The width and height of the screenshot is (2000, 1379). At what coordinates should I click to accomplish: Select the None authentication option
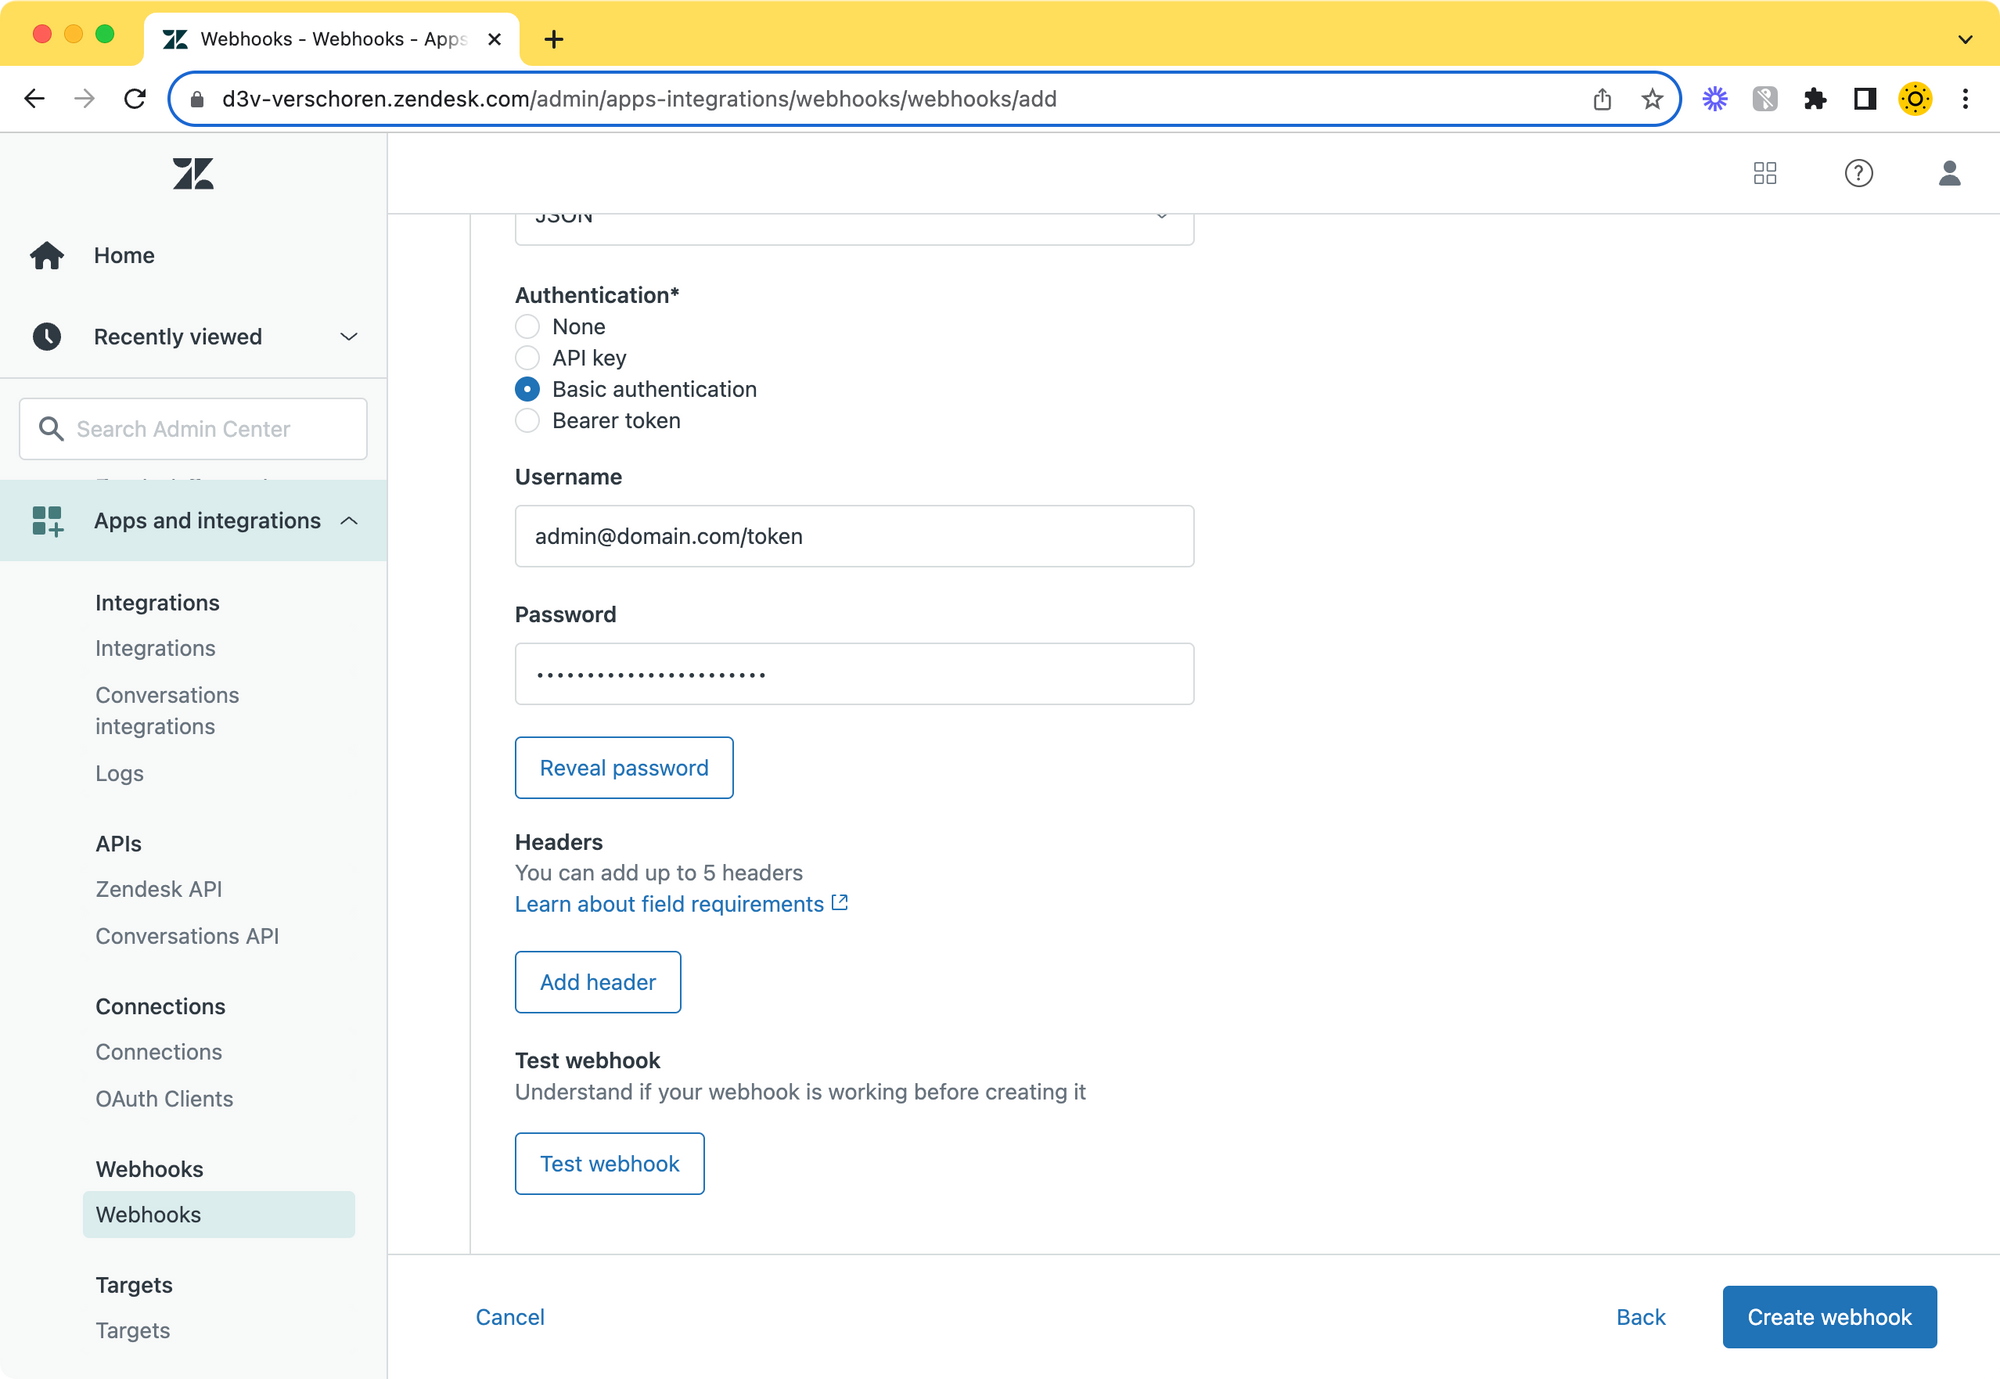[x=527, y=327]
